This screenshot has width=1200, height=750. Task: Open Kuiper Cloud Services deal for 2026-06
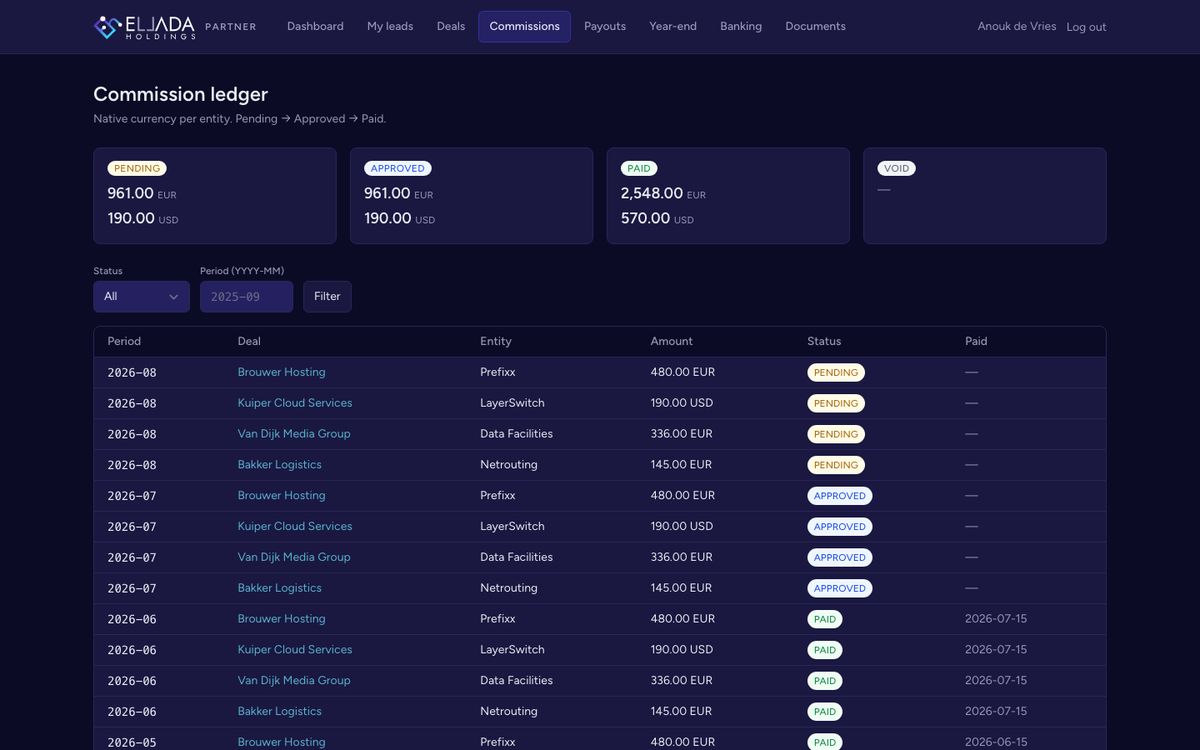[295, 650]
